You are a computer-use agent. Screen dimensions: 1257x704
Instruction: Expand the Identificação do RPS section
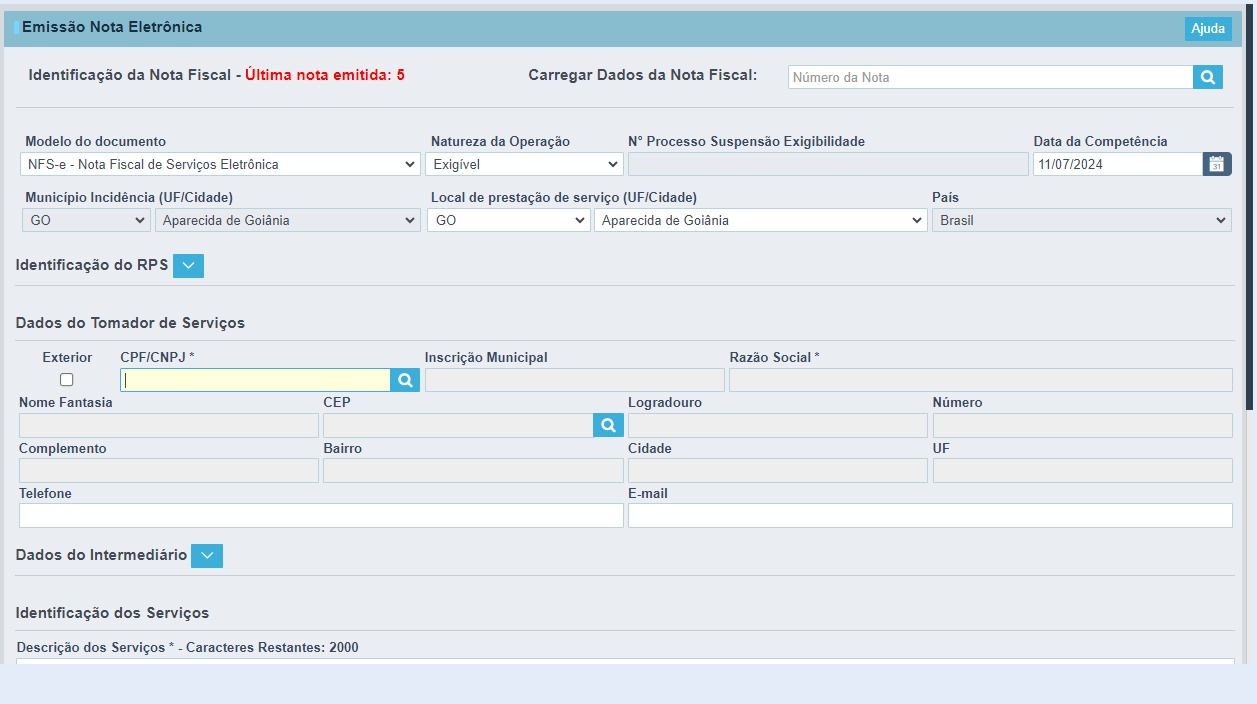coord(188,265)
